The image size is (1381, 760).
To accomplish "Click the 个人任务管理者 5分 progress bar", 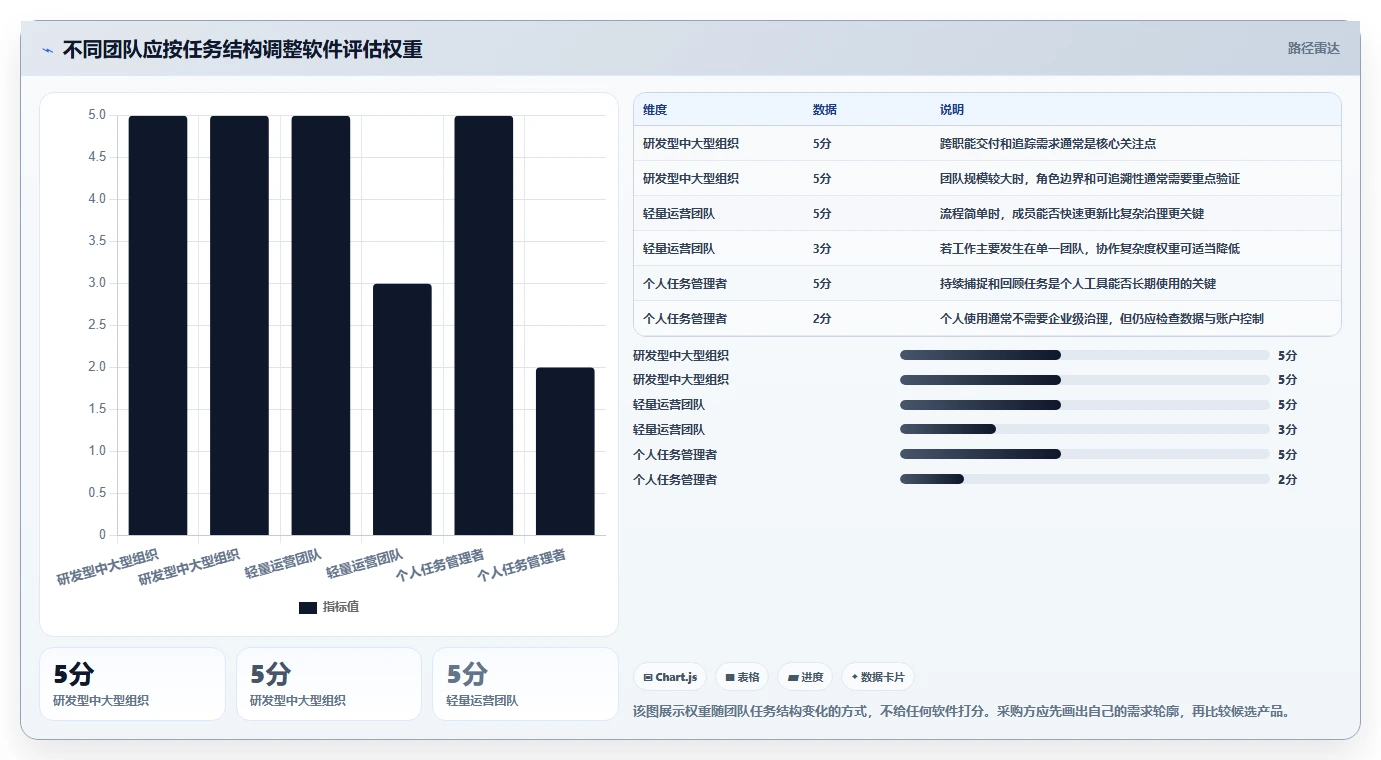I will [1084, 455].
